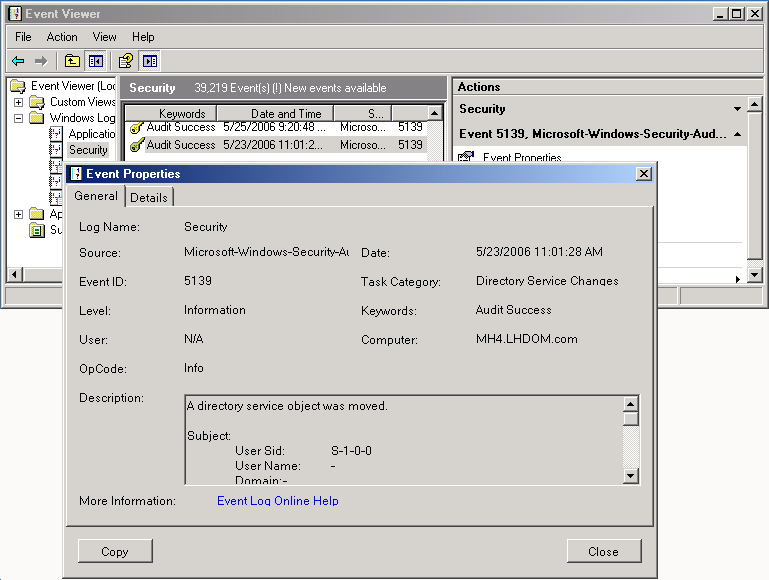The width and height of the screenshot is (769, 580).
Task: Select the Security log in tree
Action: [88, 150]
